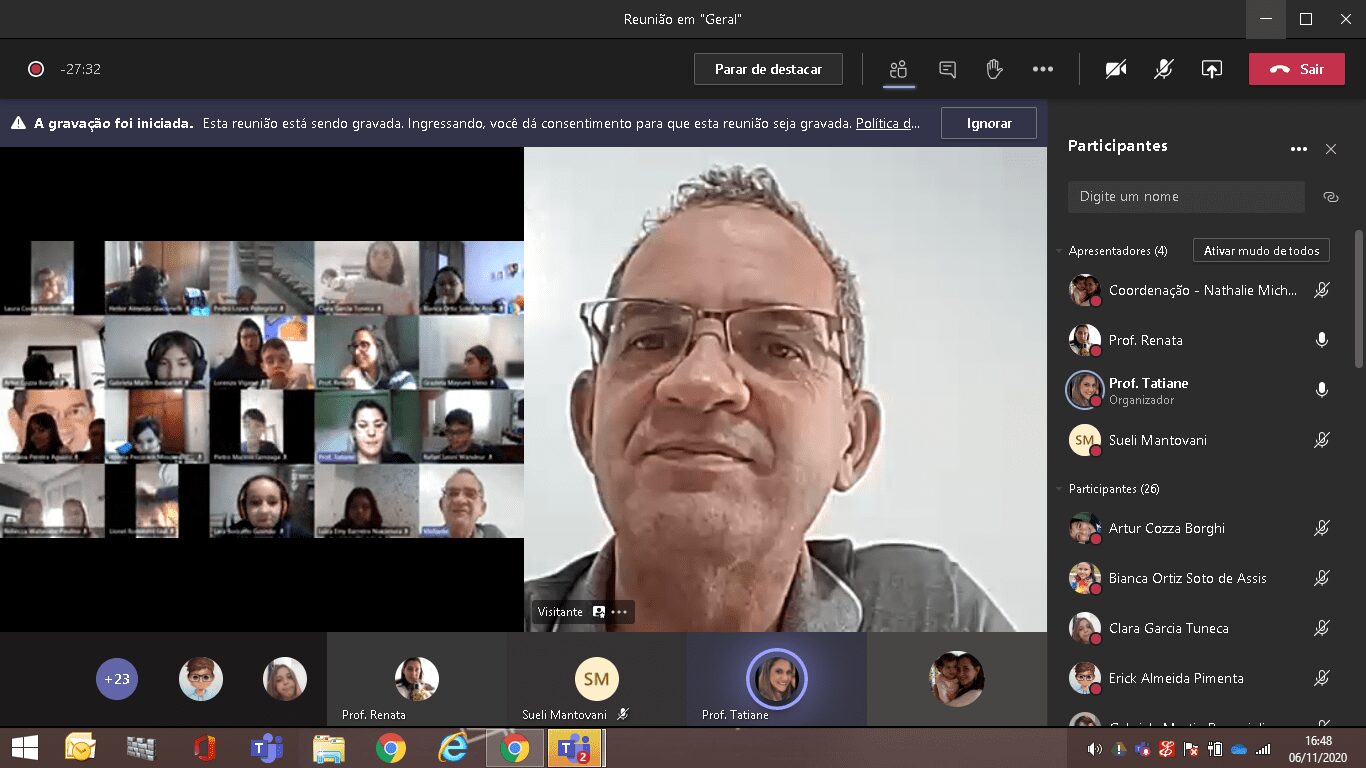
Task: Copy meeting link icon beside search
Action: tap(1330, 197)
